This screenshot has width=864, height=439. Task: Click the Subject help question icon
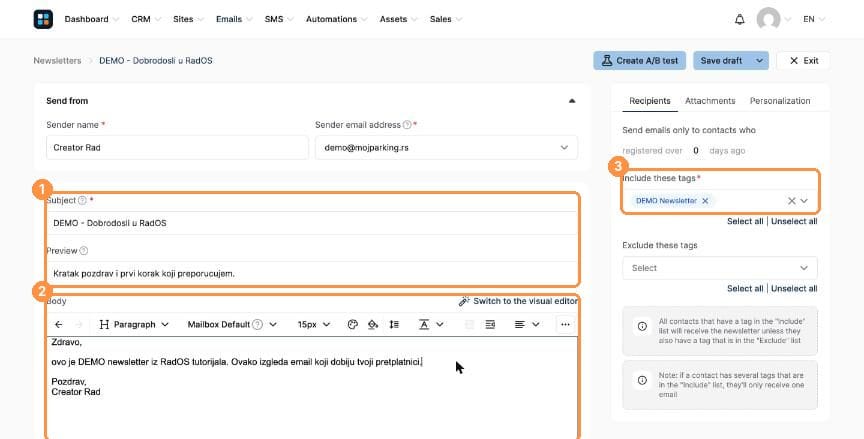[82, 200]
